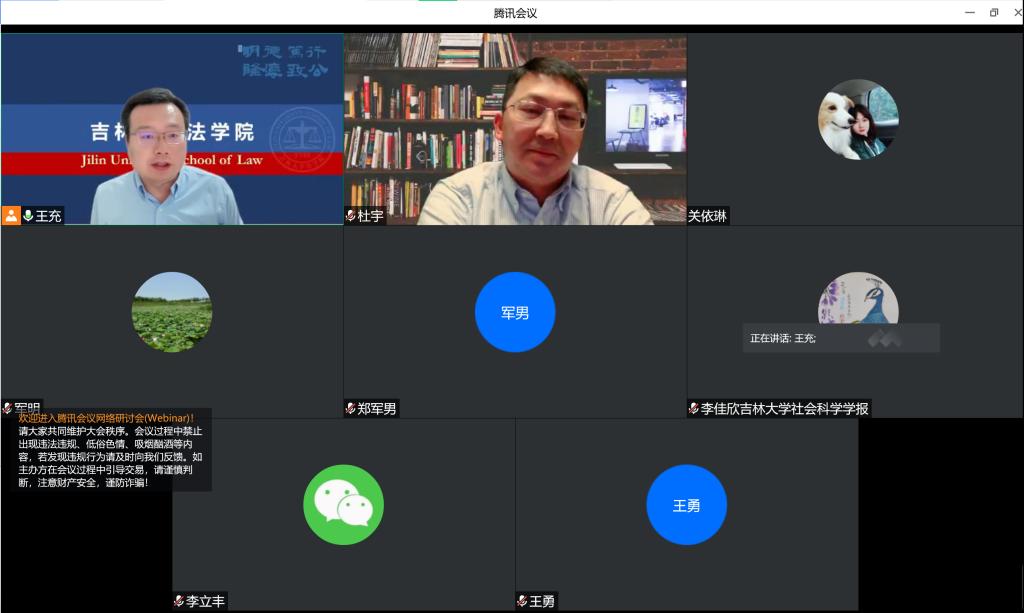Click 杜宇's muted microphone icon
The width and height of the screenshot is (1024, 613).
(350, 215)
